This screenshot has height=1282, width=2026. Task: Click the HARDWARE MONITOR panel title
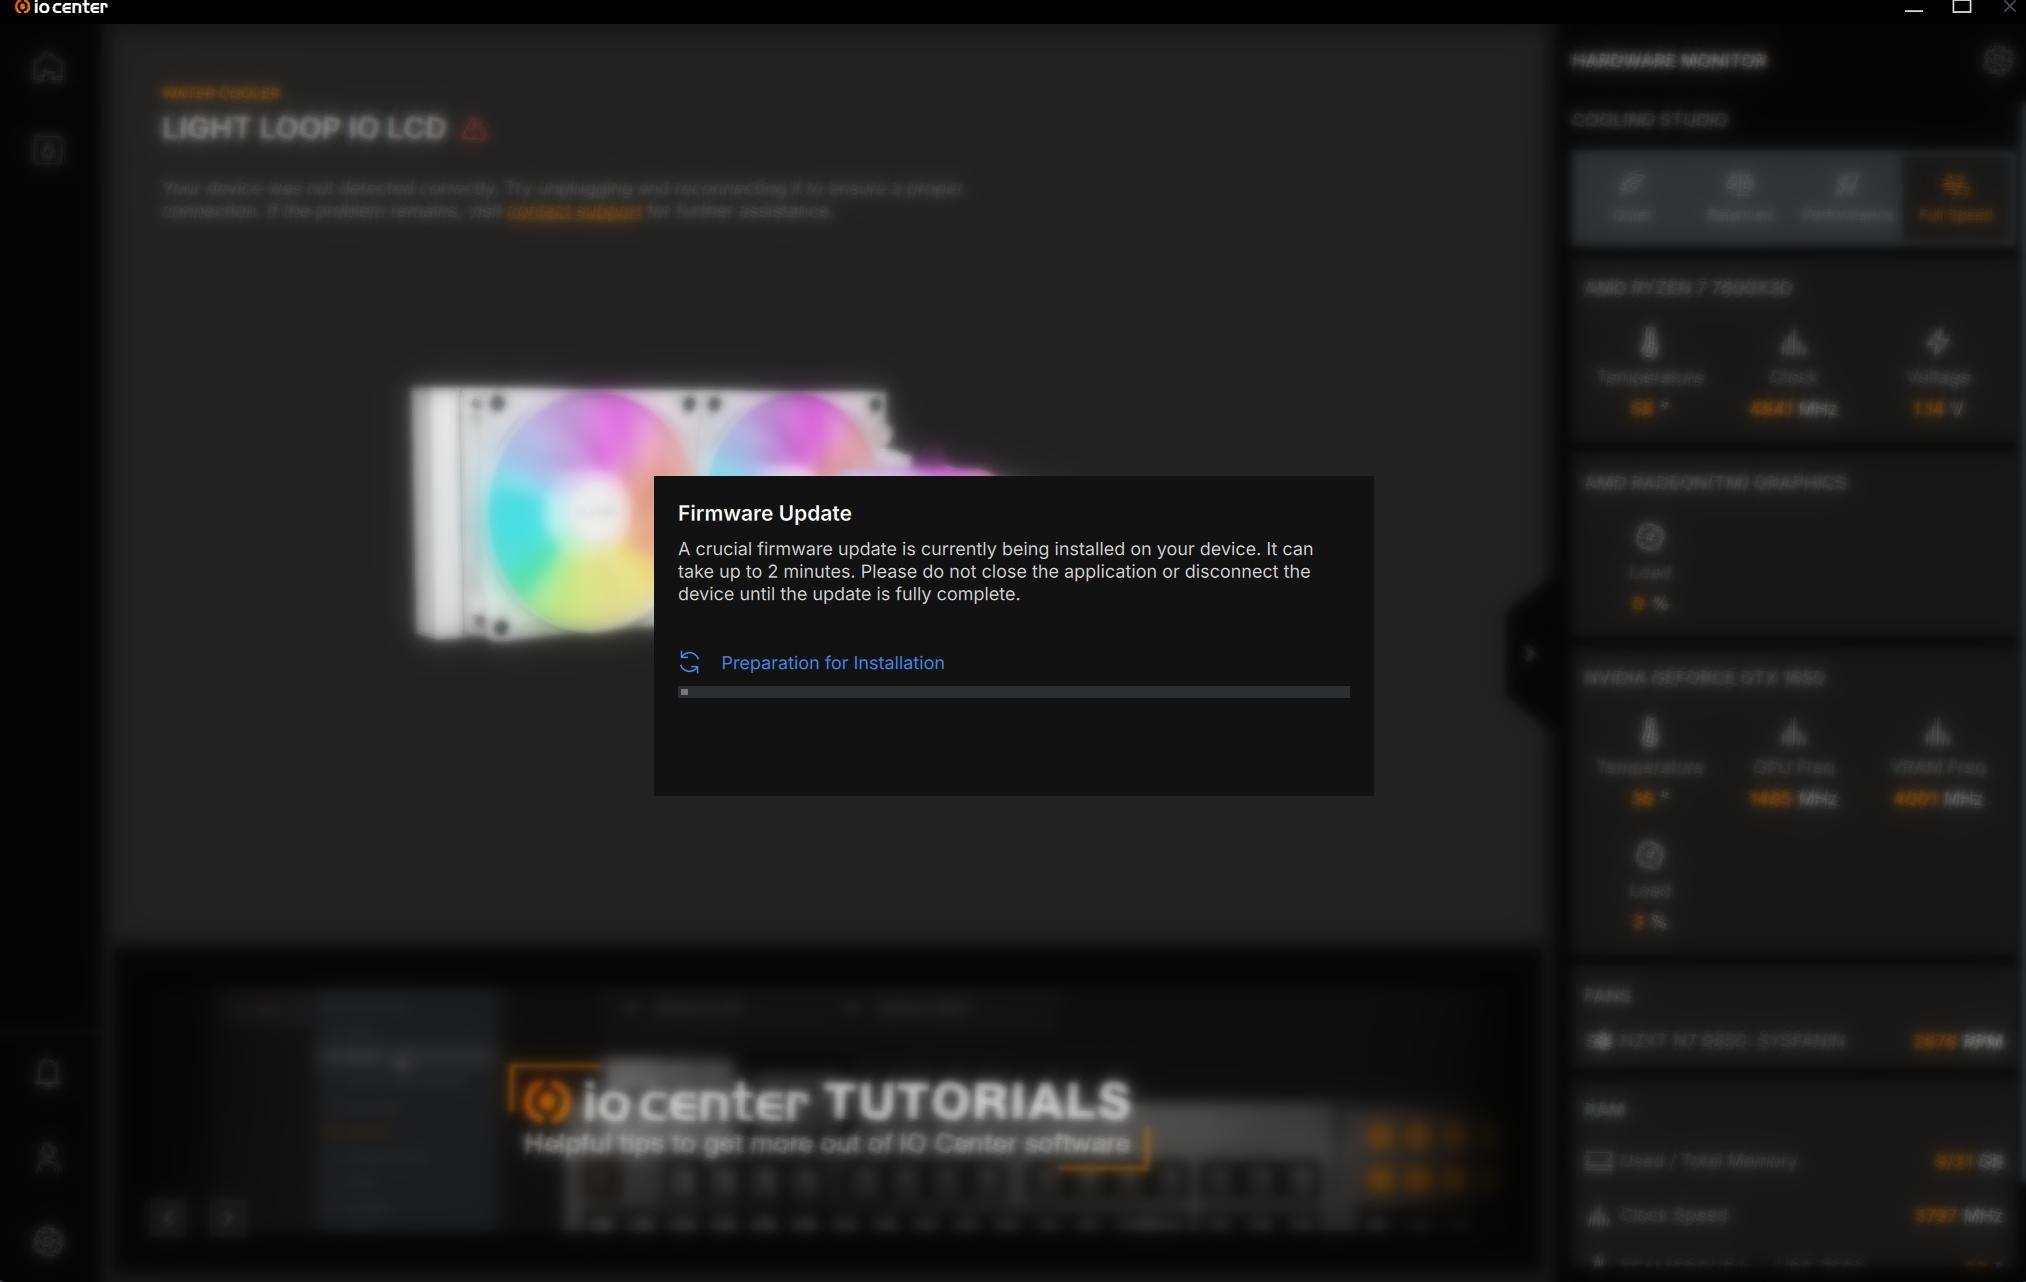(x=1669, y=61)
